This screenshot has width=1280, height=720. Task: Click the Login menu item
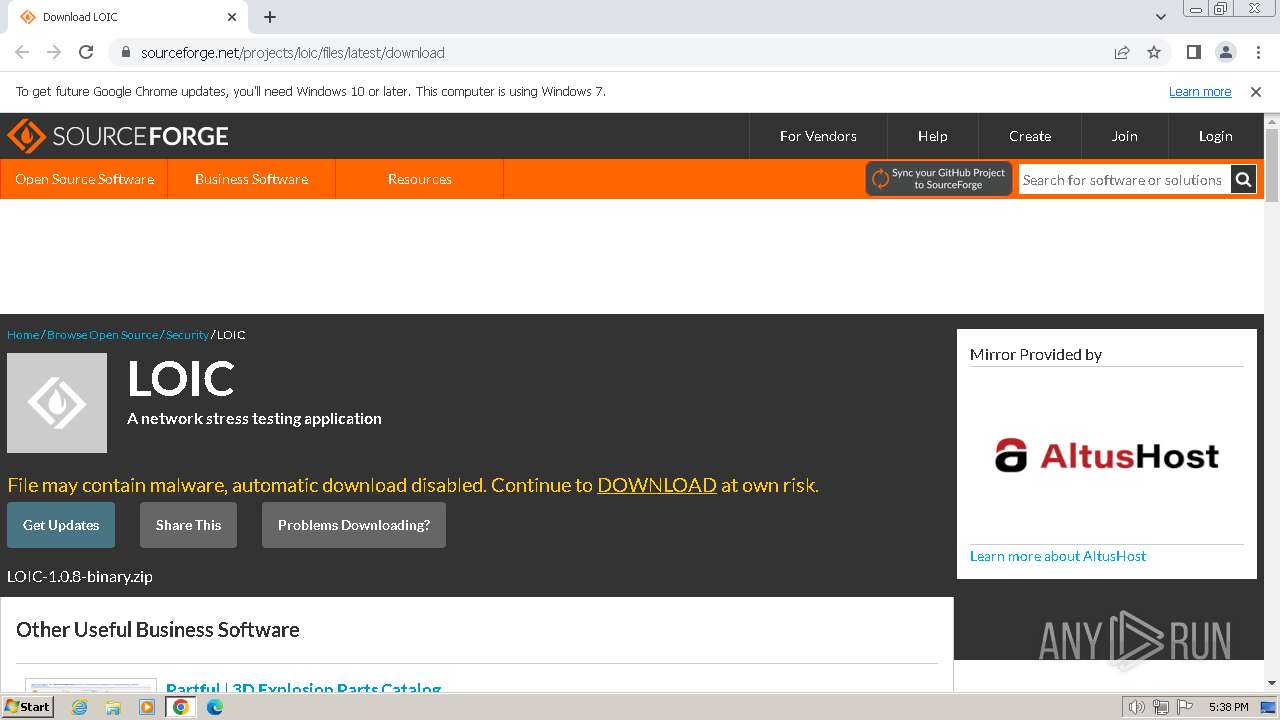pos(1216,136)
